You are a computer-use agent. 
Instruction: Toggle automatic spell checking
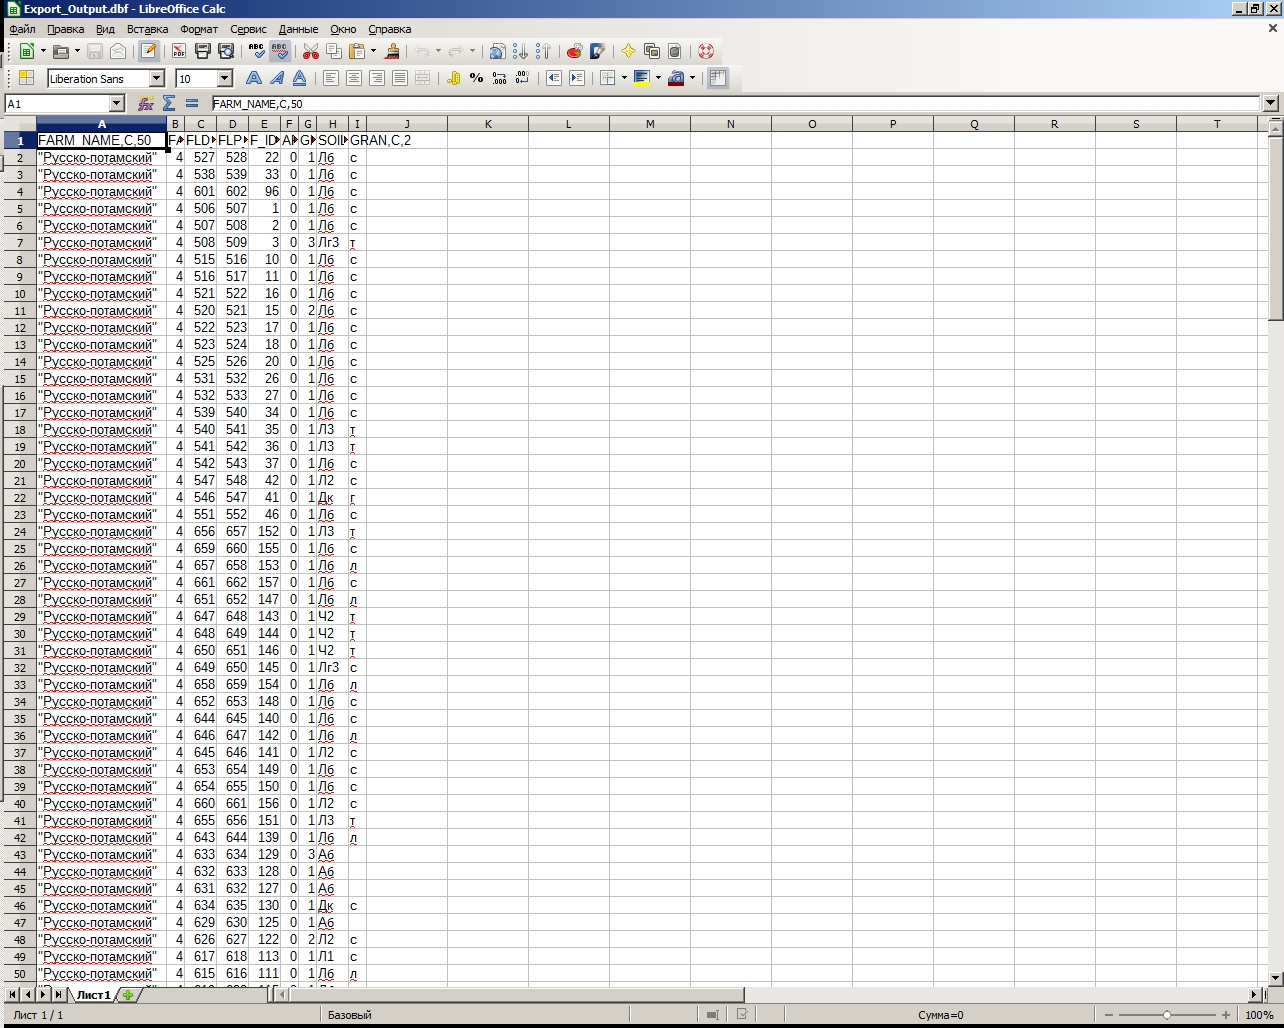(280, 51)
